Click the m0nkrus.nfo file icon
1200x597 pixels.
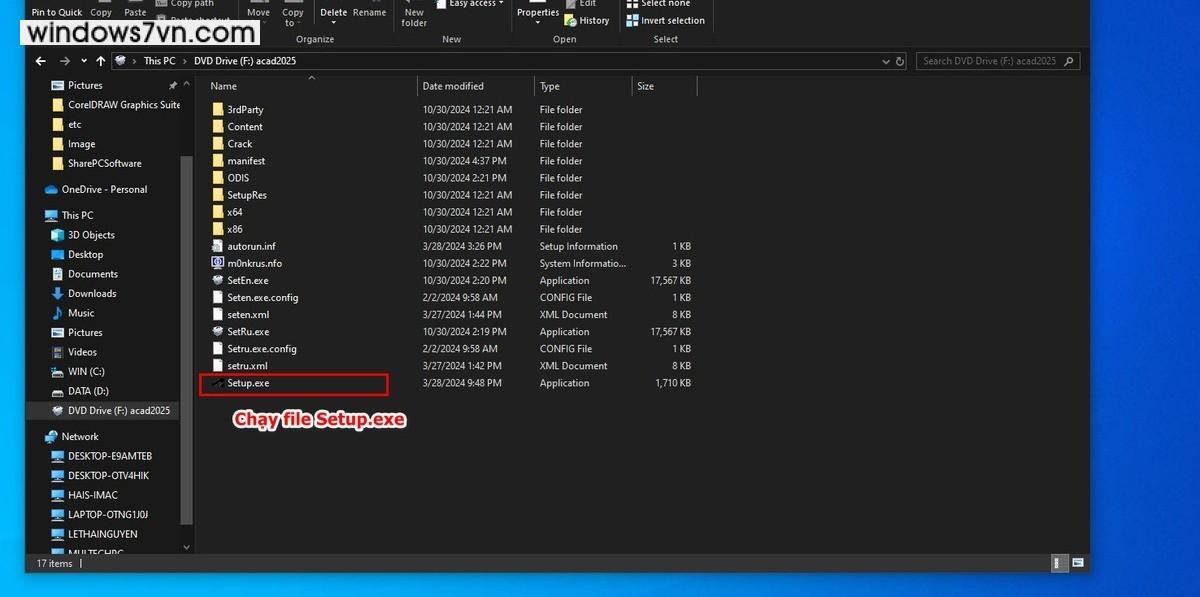click(x=218, y=264)
